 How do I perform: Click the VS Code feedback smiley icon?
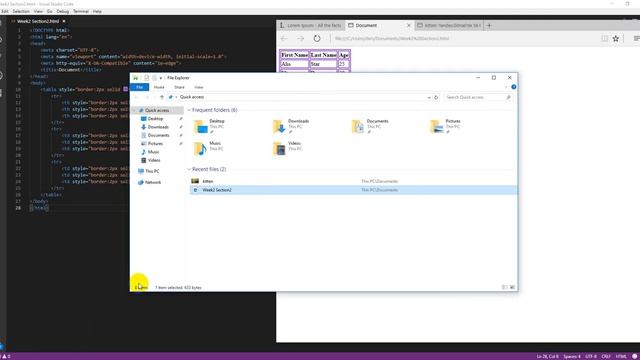click(635, 356)
